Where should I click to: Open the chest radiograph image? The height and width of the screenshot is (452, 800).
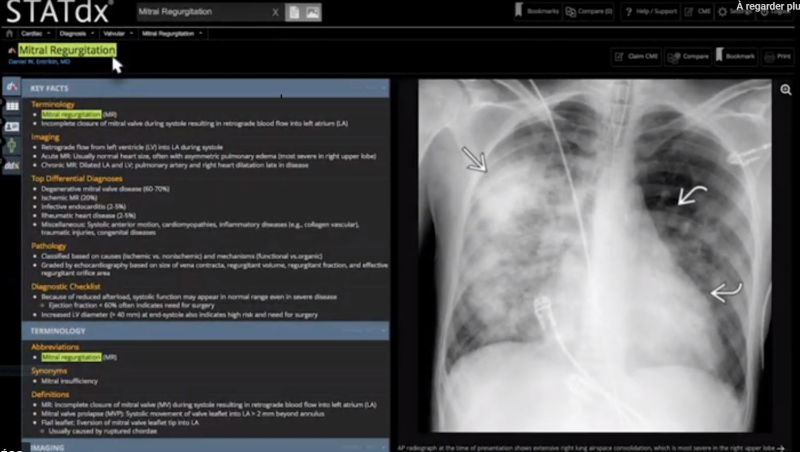pyautogui.click(x=594, y=255)
